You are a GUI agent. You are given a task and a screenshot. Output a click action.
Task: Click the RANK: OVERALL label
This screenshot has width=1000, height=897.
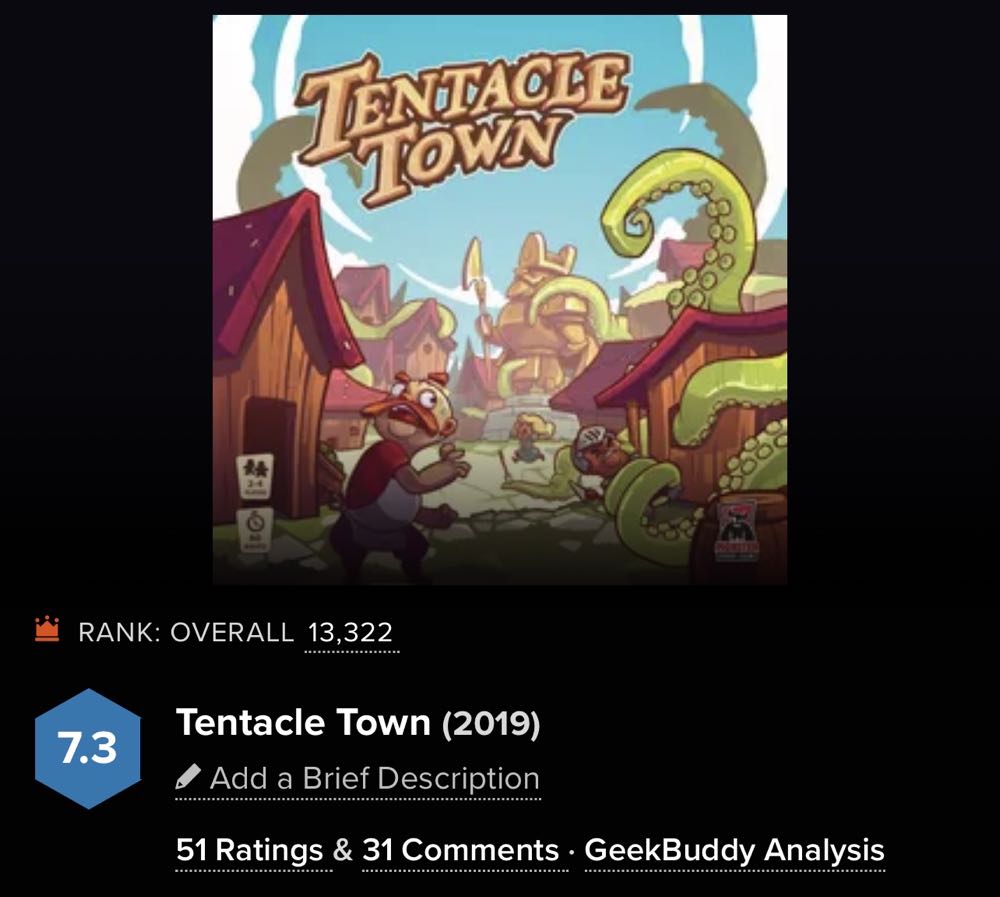tap(186, 633)
